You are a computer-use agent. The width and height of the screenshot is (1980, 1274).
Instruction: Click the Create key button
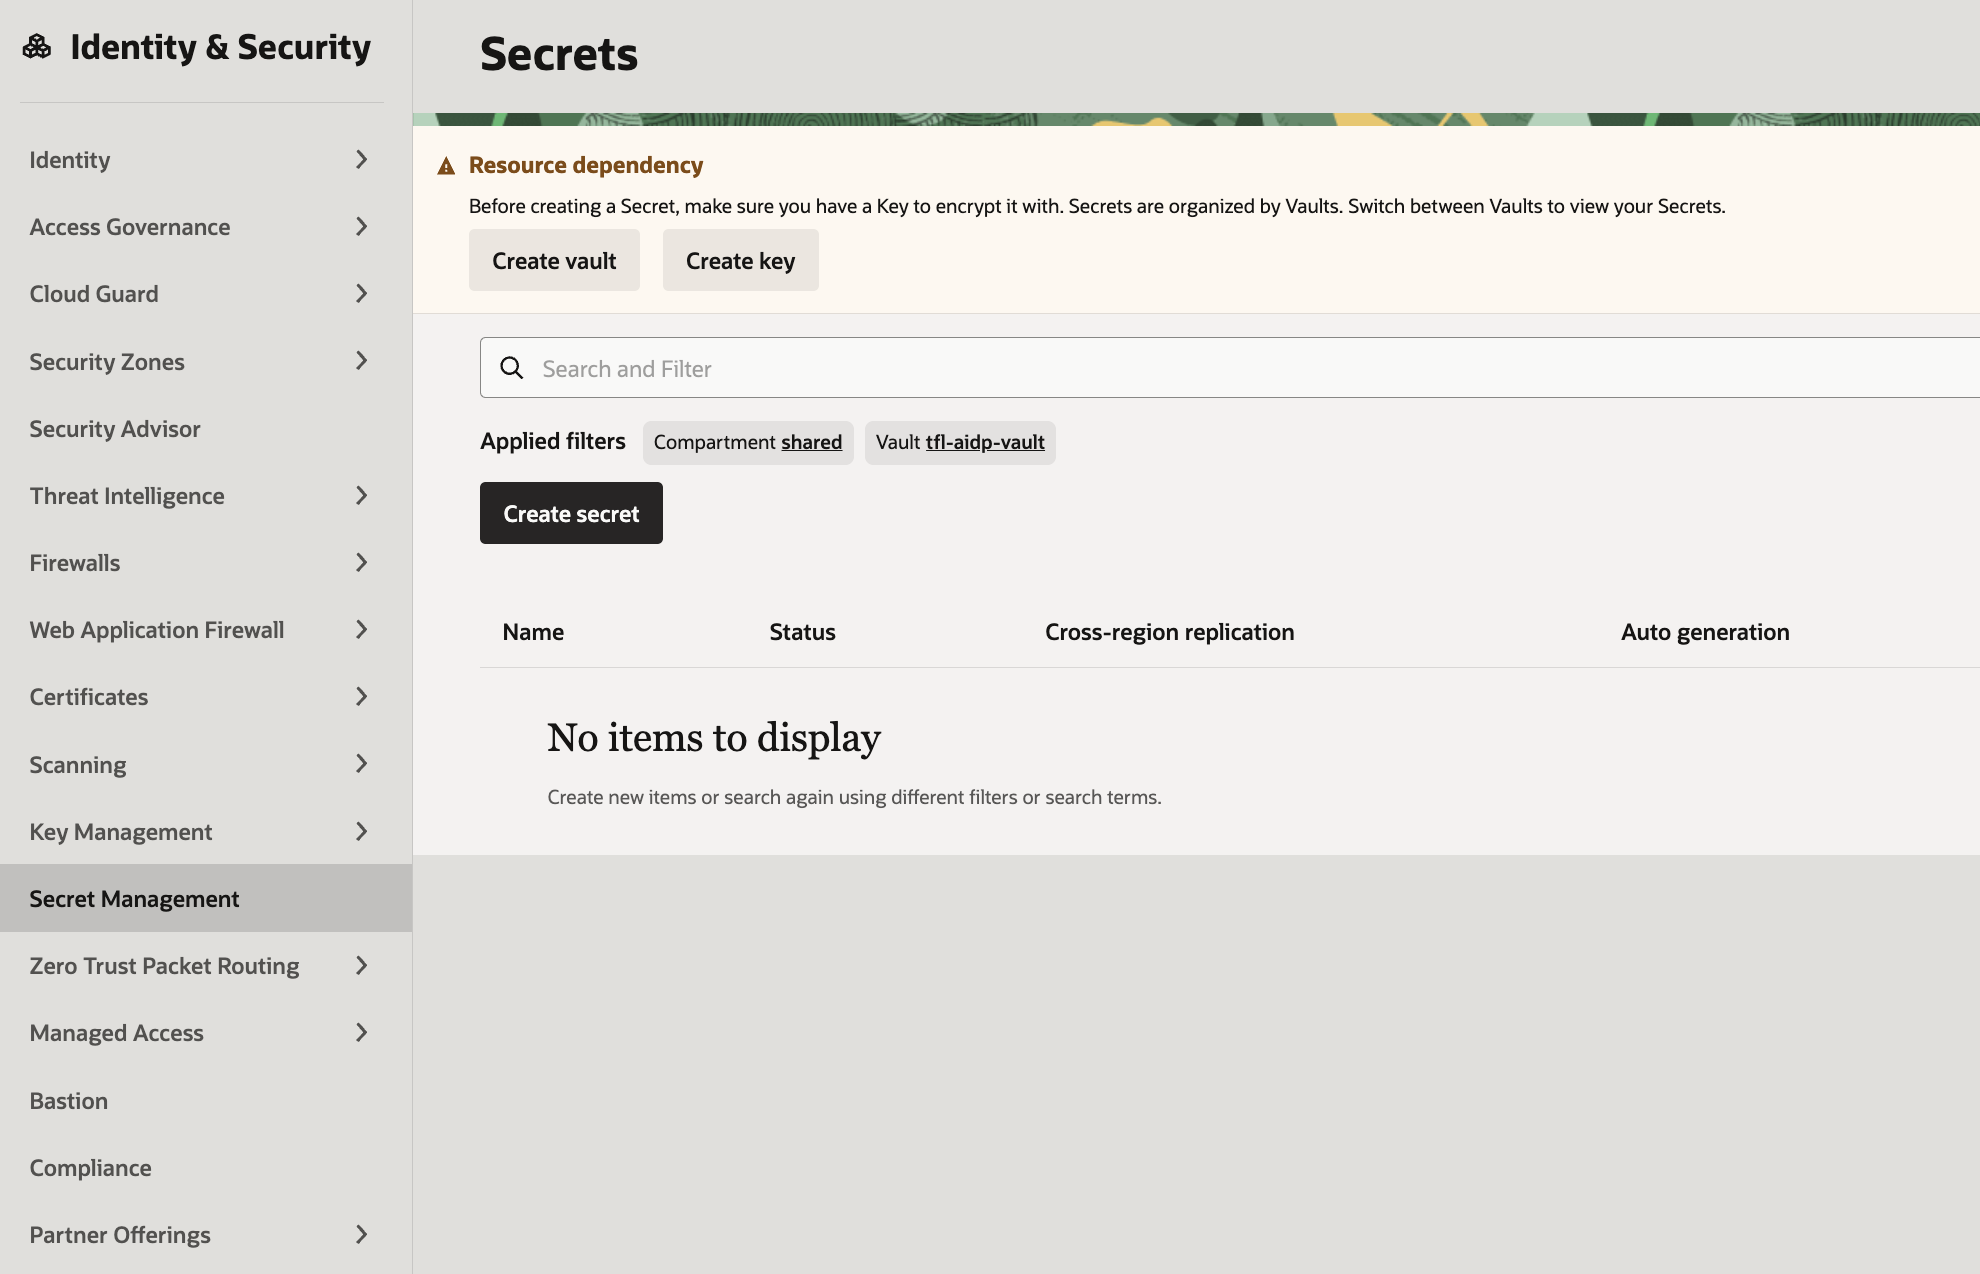tap(741, 260)
